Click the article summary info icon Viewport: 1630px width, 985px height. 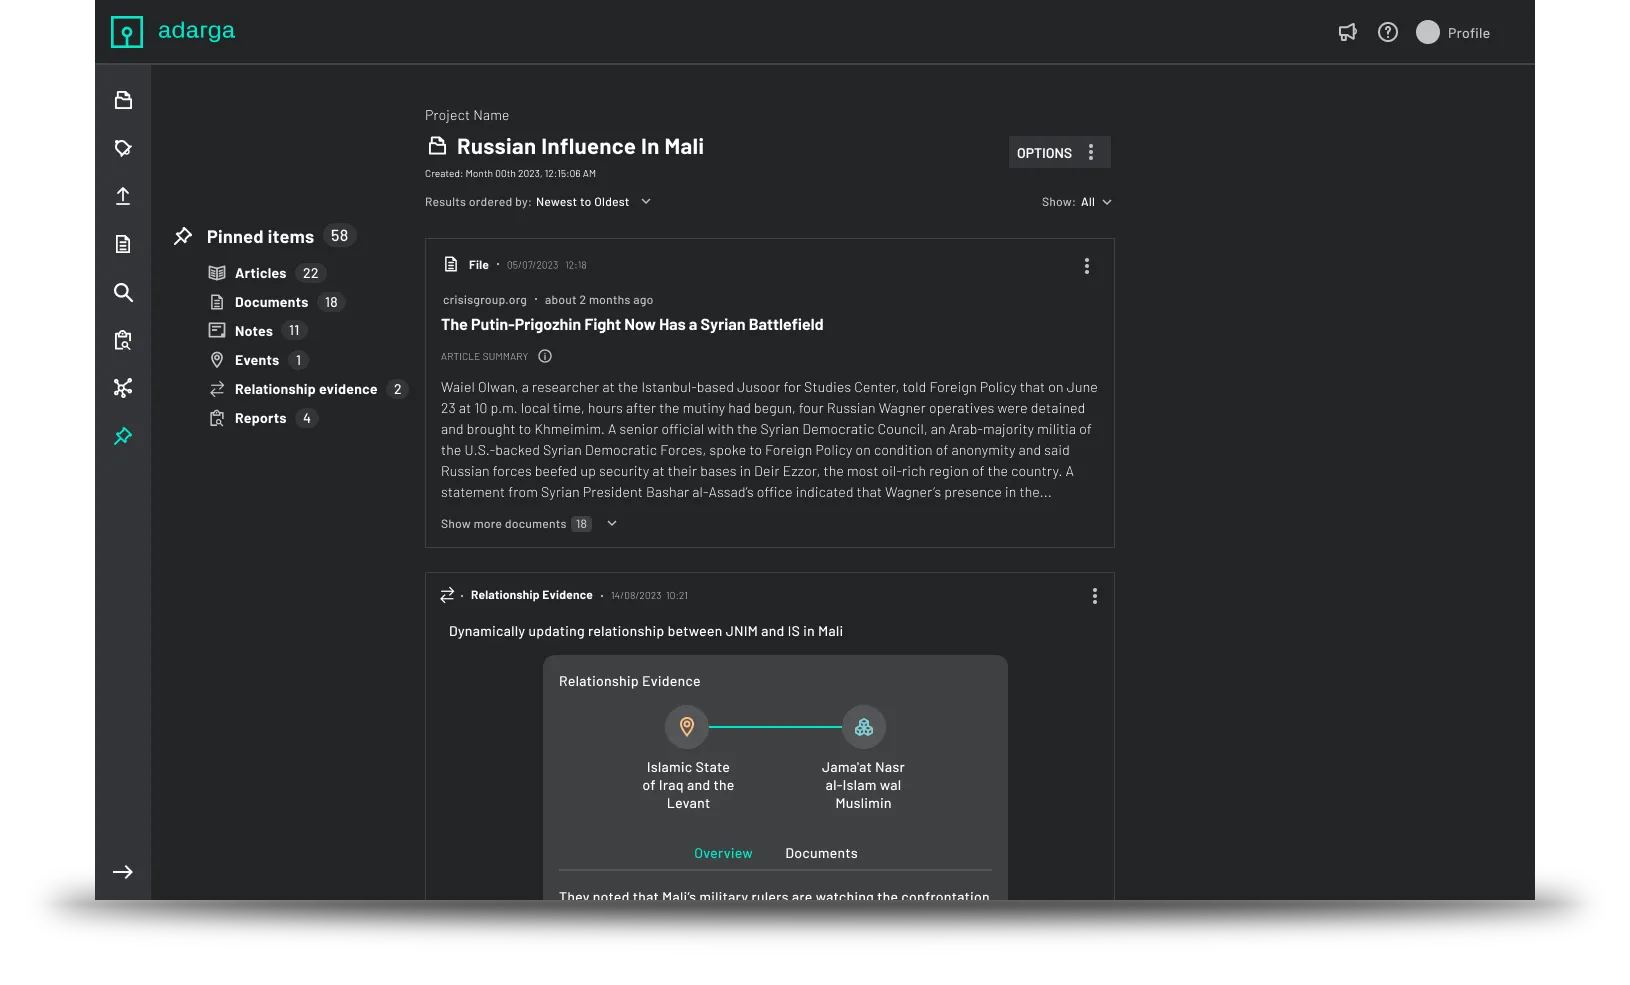pos(545,357)
